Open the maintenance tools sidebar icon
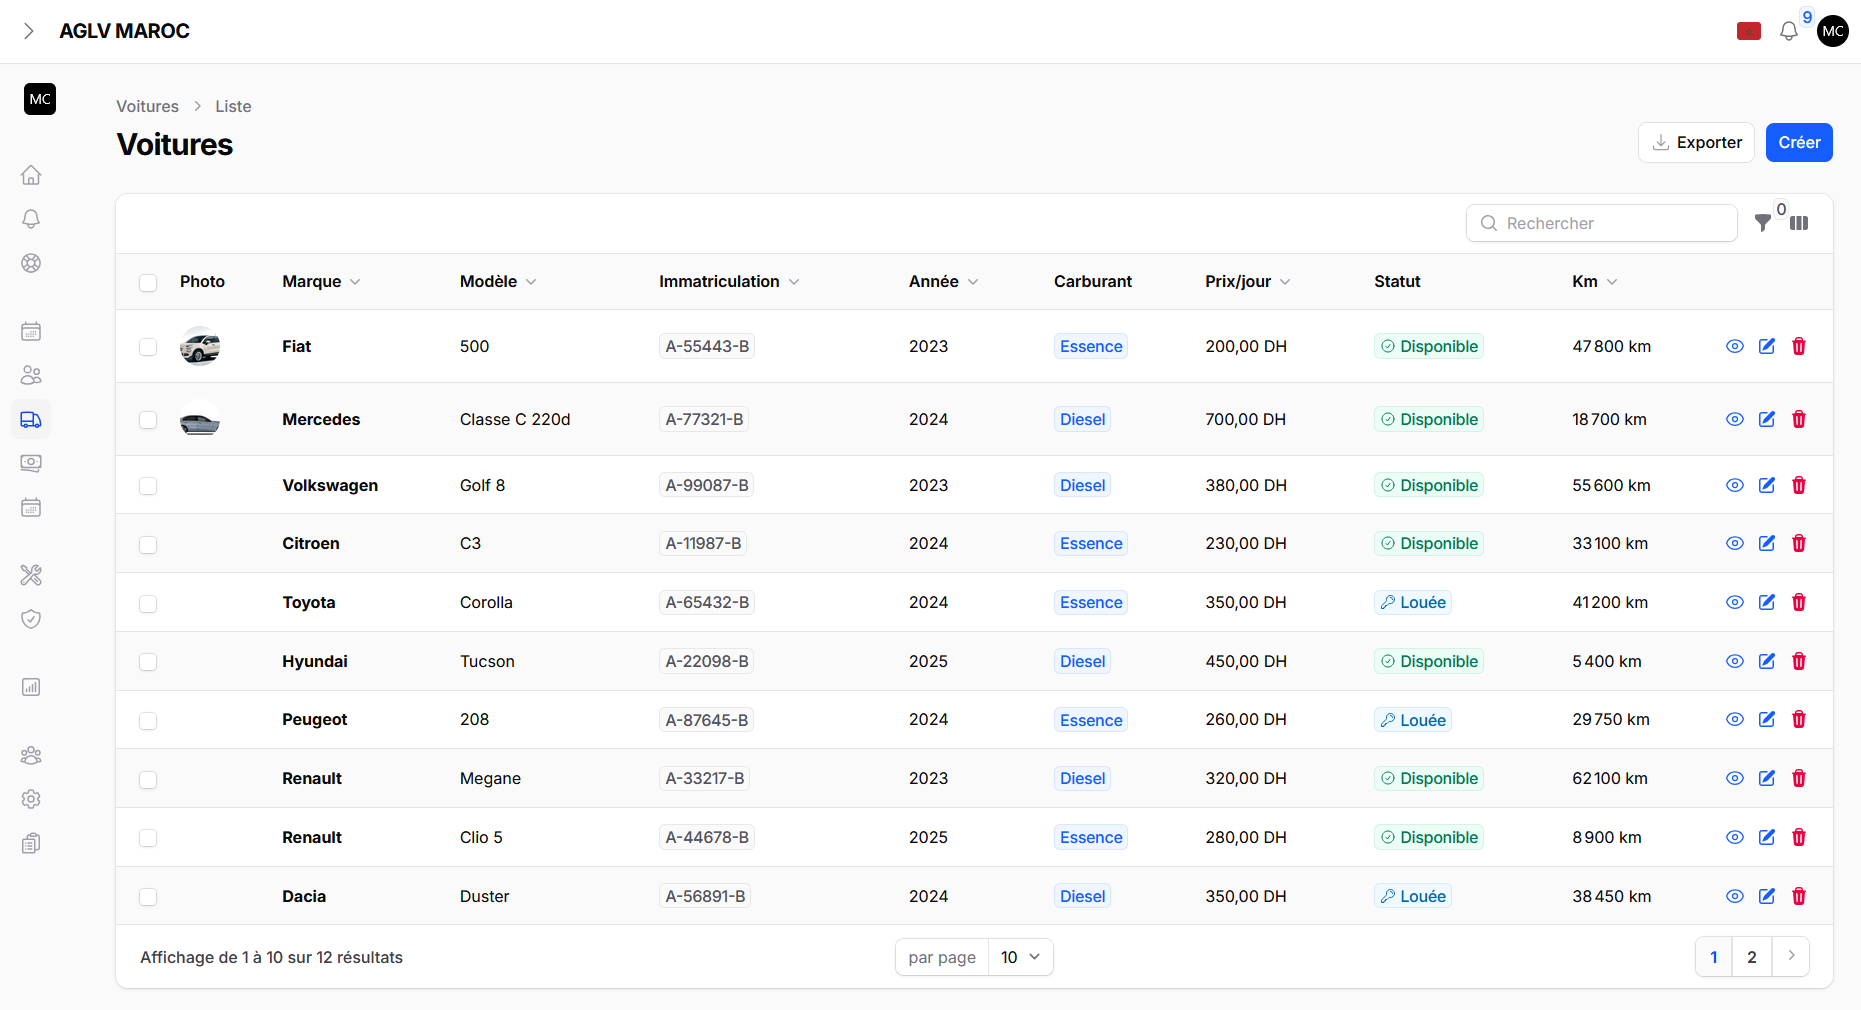Screen dimensions: 1861x1010 tap(31, 575)
